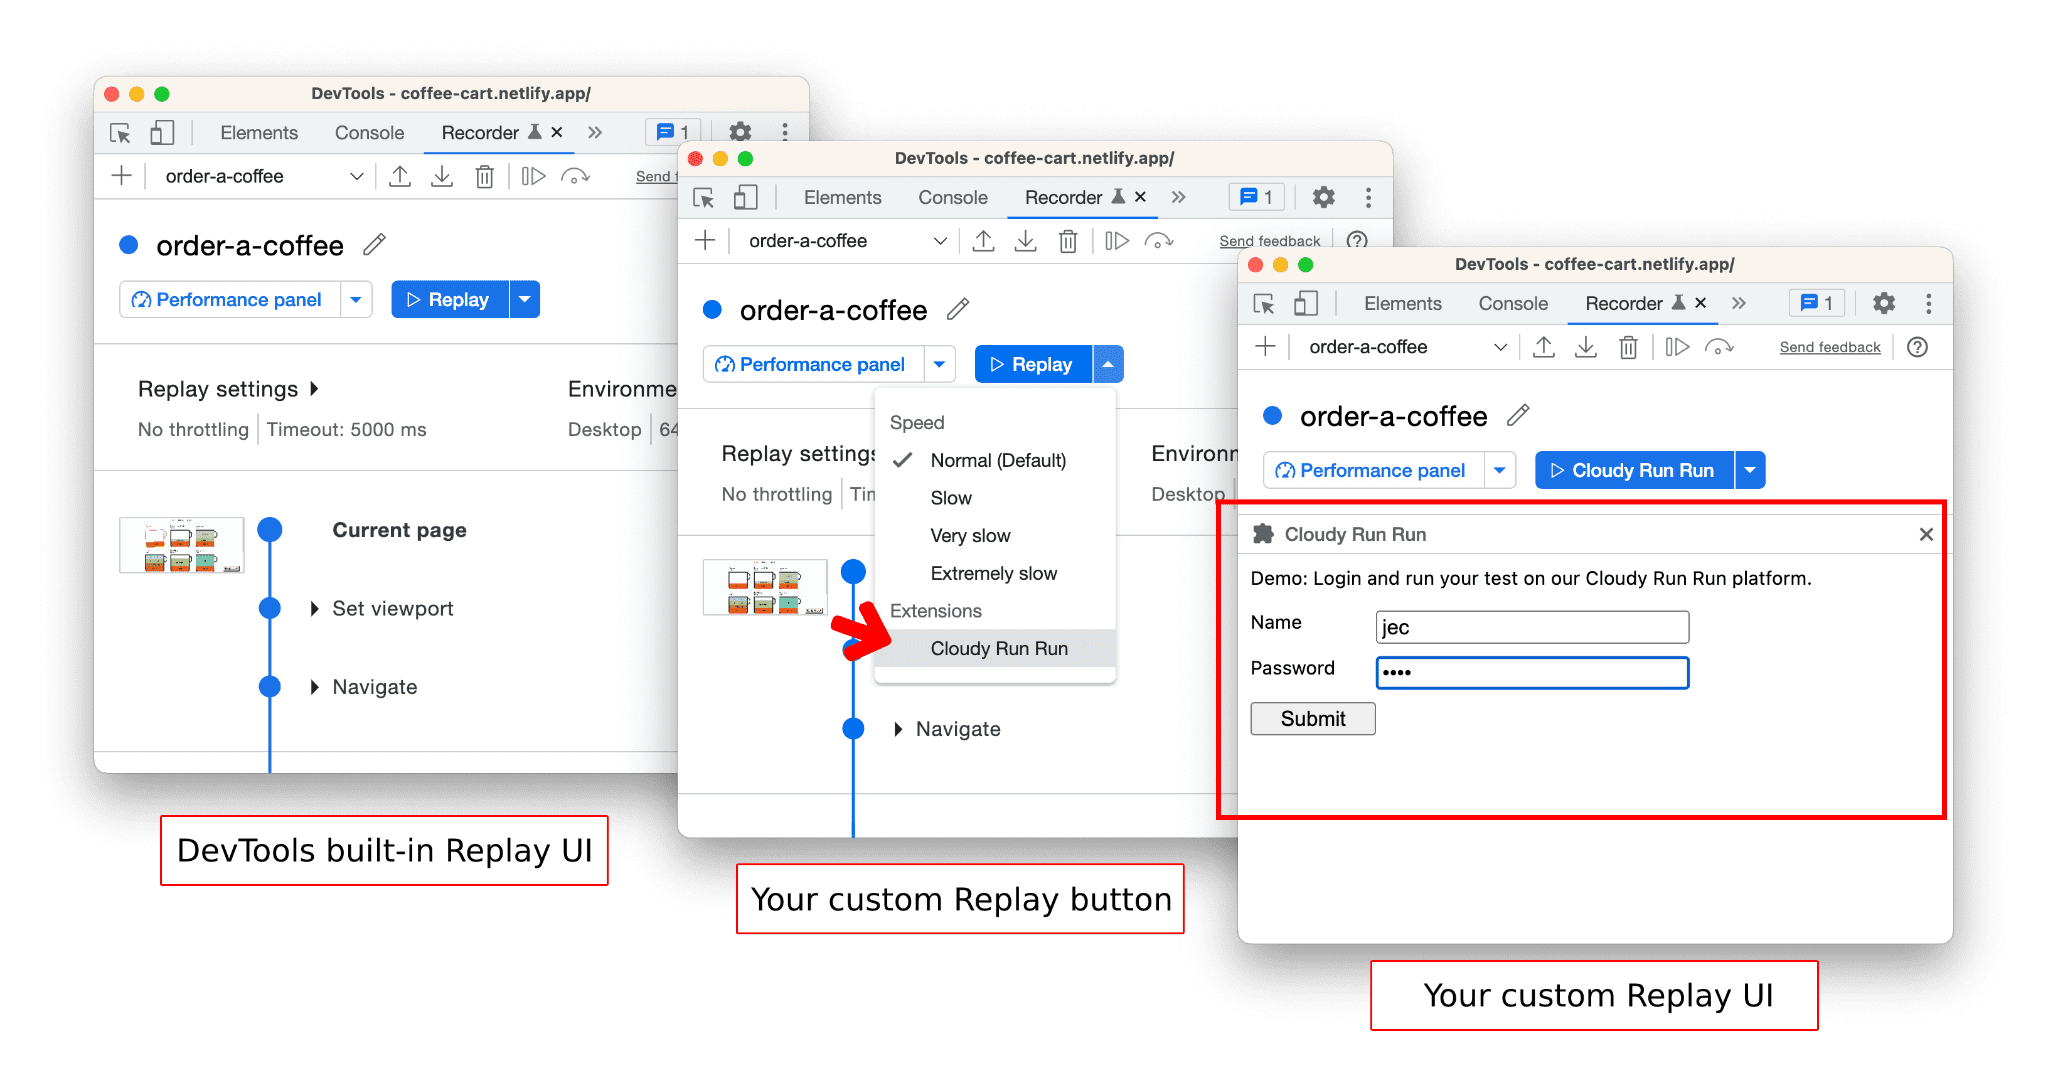Screen dimensions: 2048x1088
Task: Select Slow replay speed option
Action: click(x=954, y=496)
